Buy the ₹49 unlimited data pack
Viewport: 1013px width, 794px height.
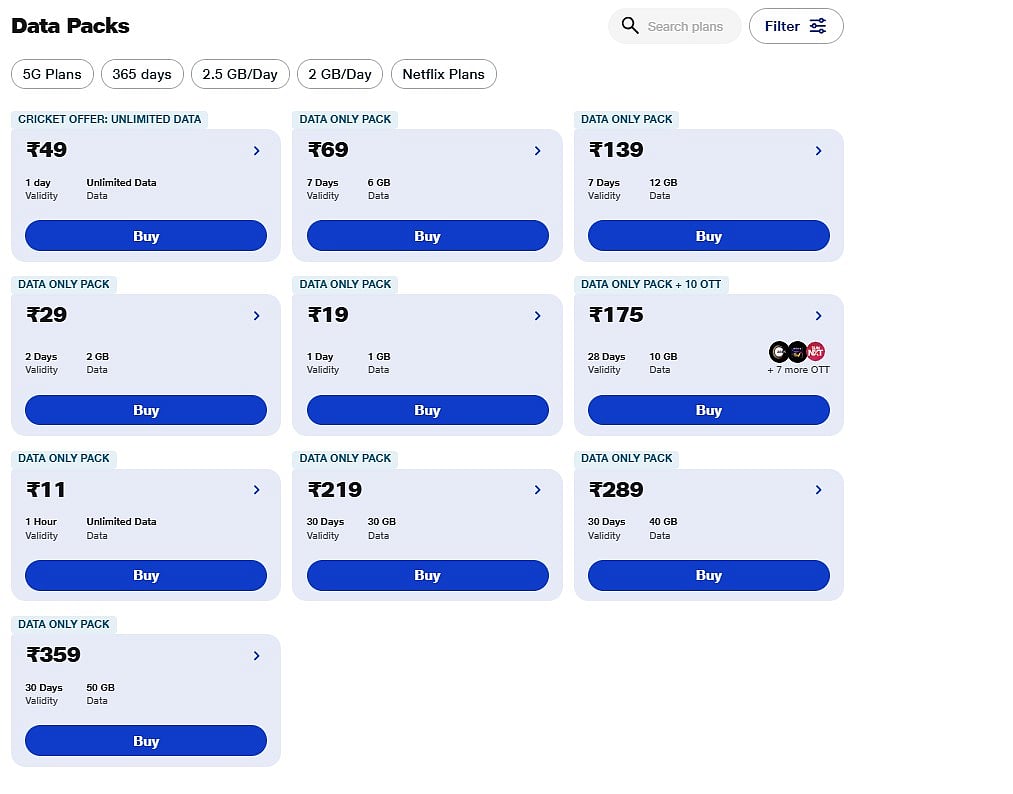point(146,236)
